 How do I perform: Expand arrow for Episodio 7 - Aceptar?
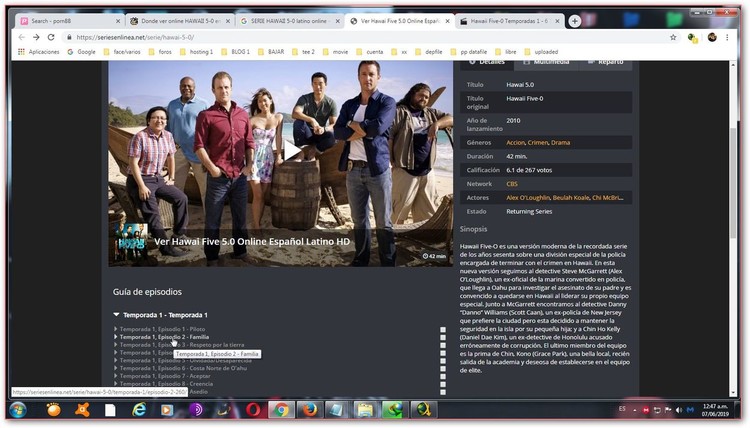point(116,376)
